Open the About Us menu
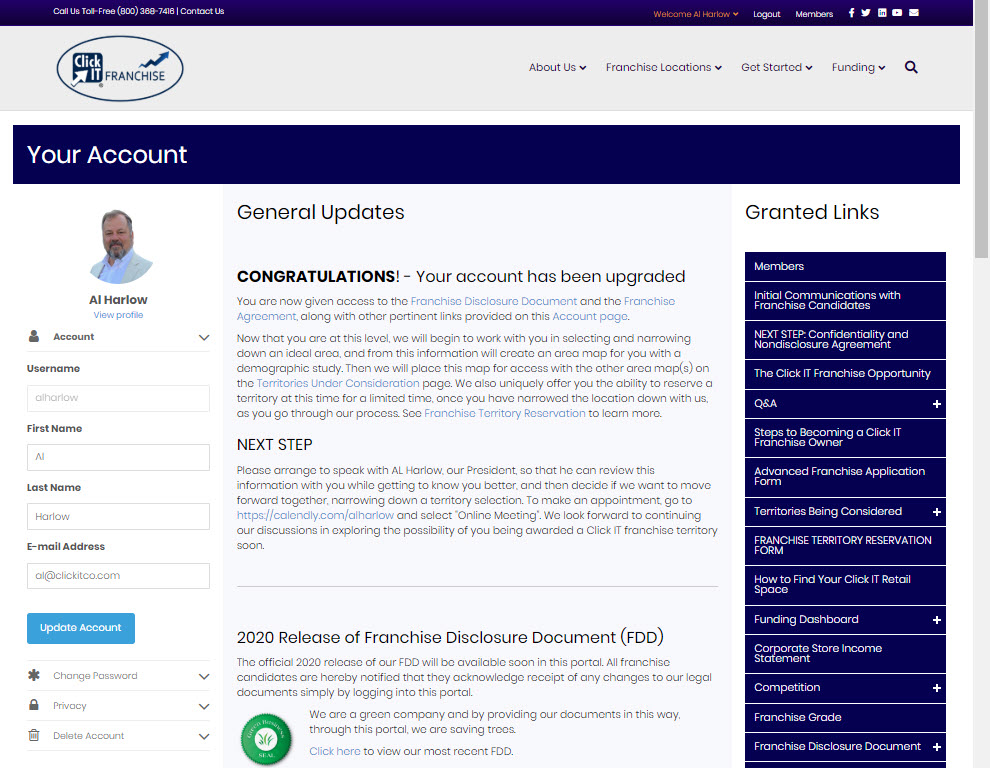Viewport: 990px width, 768px height. click(x=558, y=67)
